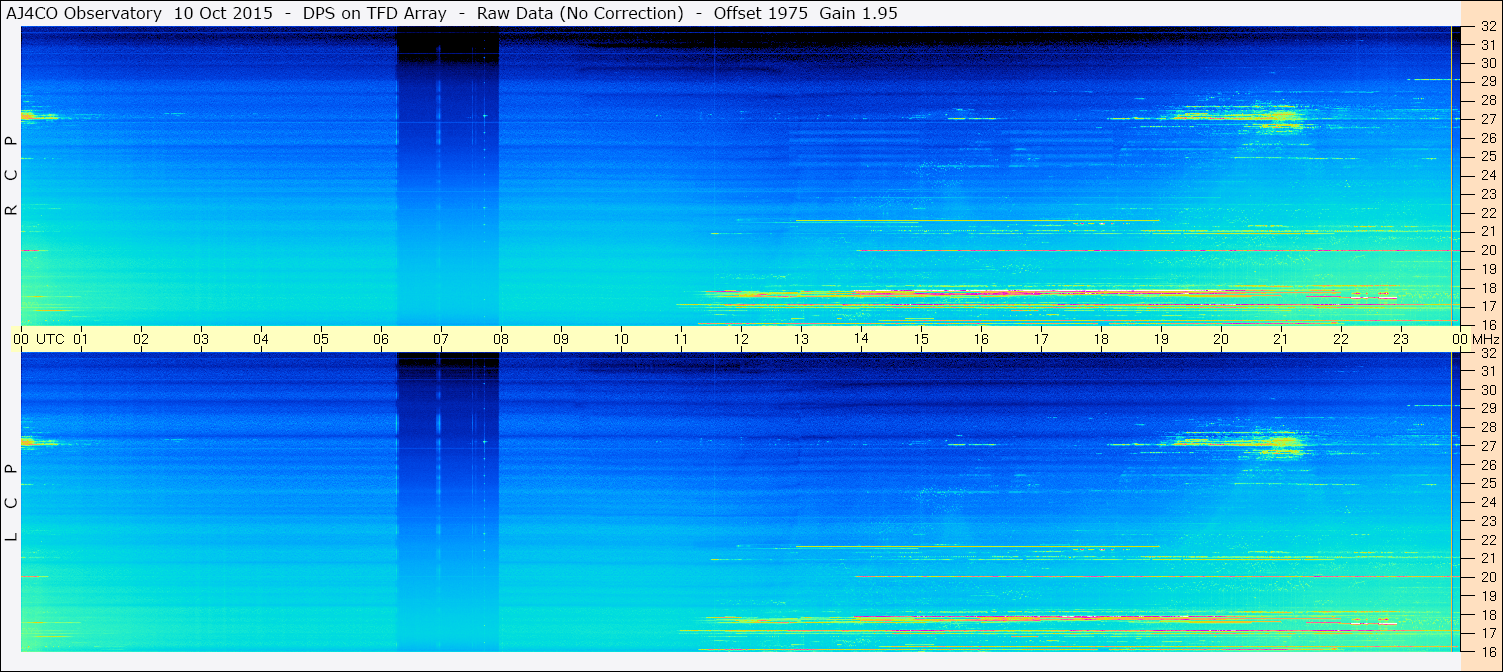Pick hour marker 16 on the time axis

click(x=981, y=339)
